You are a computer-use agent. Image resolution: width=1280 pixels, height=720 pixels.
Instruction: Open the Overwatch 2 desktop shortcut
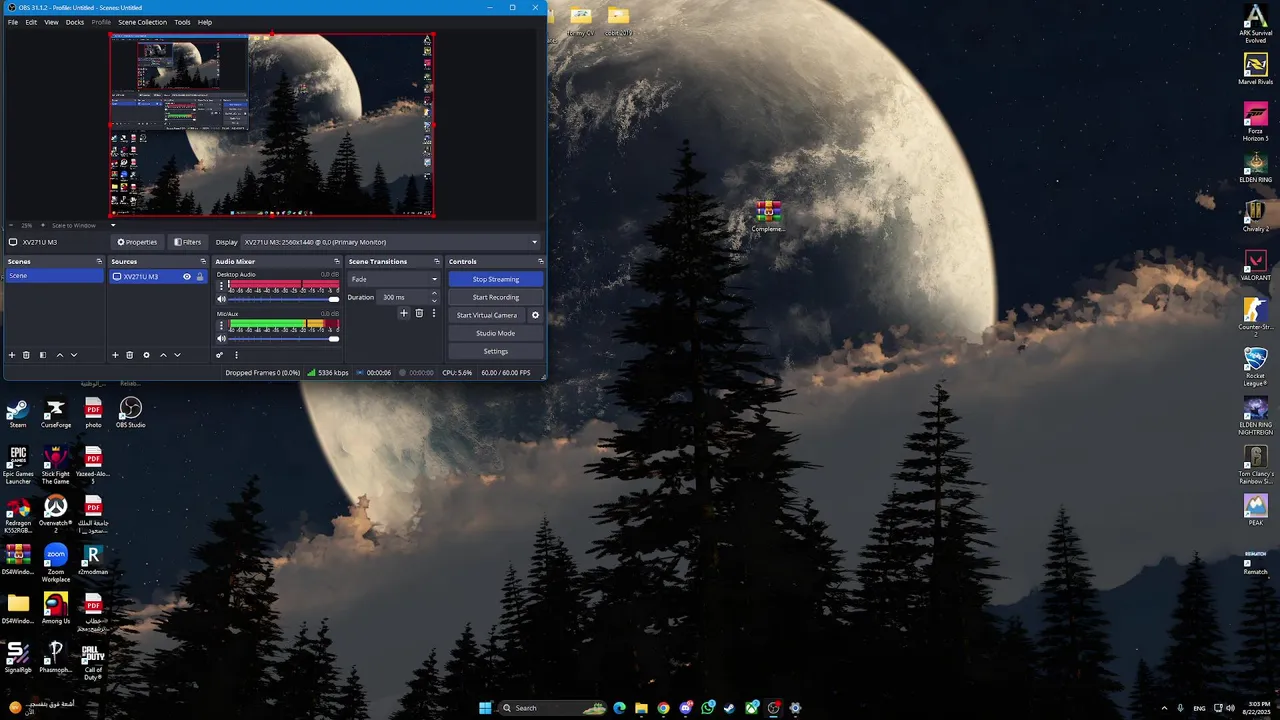[55, 513]
